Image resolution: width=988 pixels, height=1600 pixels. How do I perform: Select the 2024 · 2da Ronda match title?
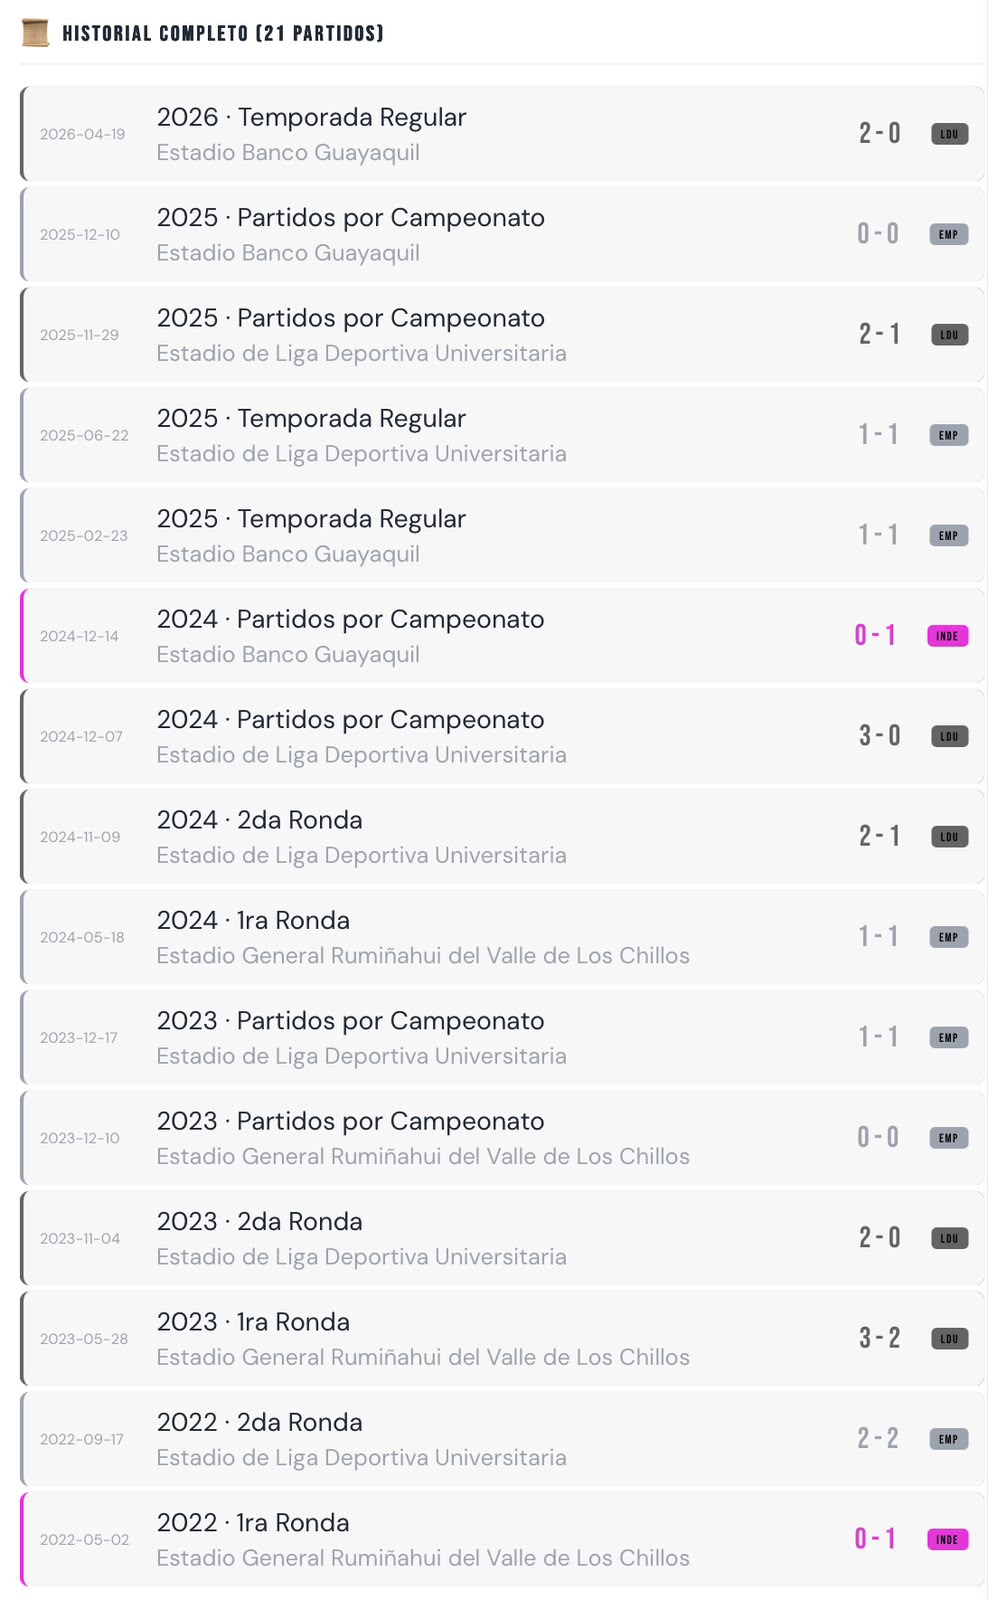point(260,820)
